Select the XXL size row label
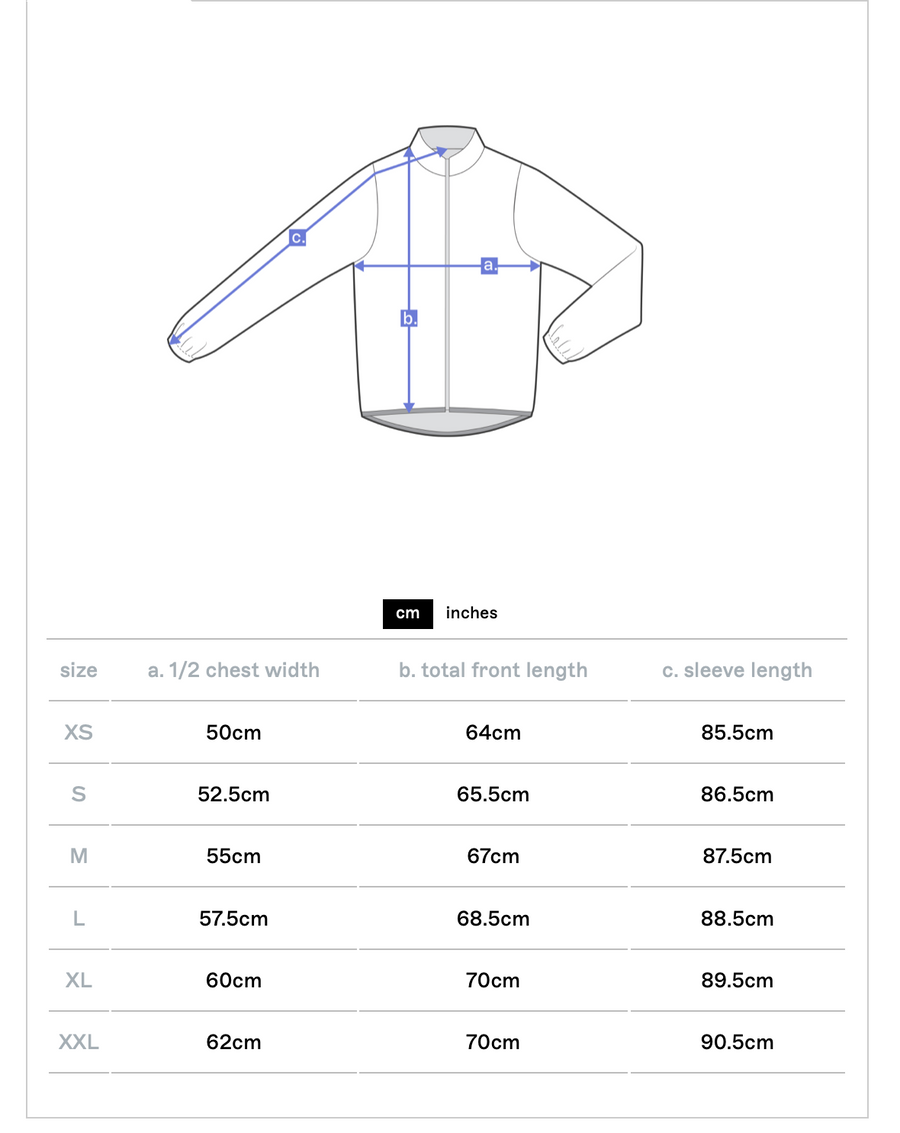The image size is (900, 1133). click(79, 1042)
